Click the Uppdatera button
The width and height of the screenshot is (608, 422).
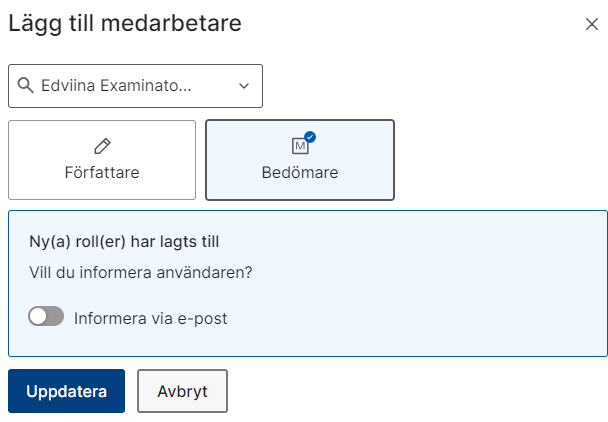[66, 391]
